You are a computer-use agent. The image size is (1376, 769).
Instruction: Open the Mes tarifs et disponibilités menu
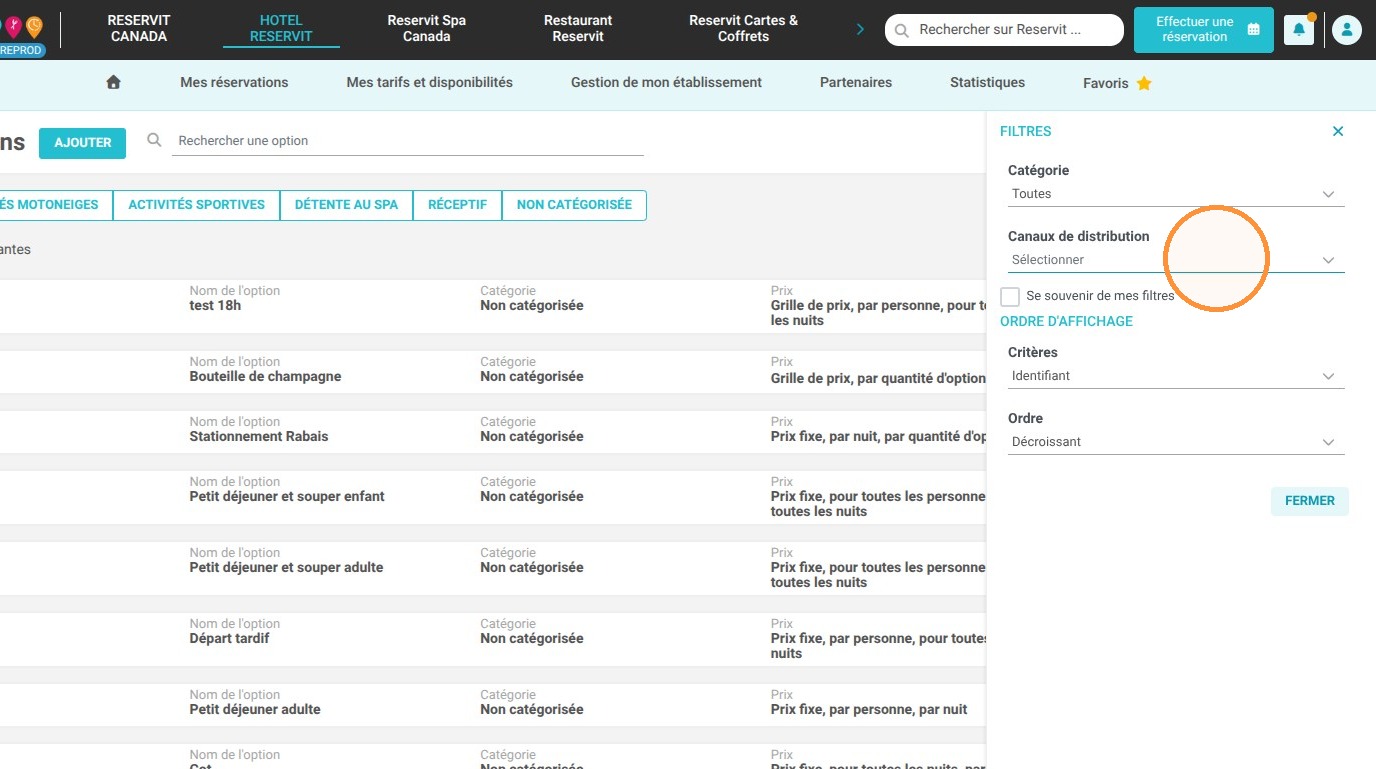429,83
